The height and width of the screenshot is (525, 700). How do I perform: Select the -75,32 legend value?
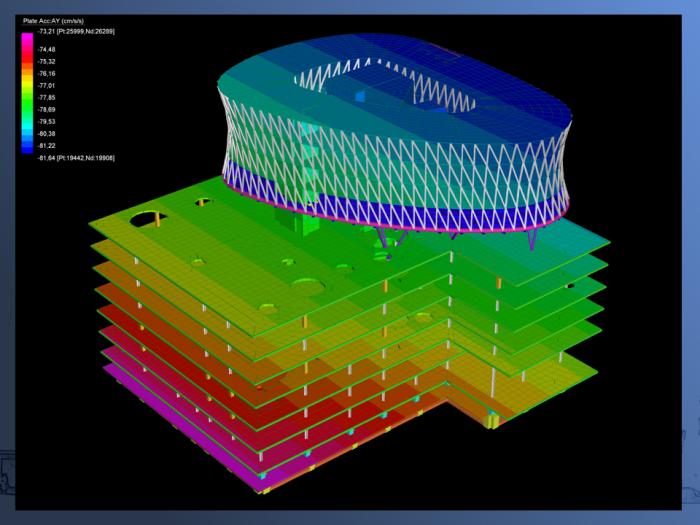pyautogui.click(x=47, y=61)
